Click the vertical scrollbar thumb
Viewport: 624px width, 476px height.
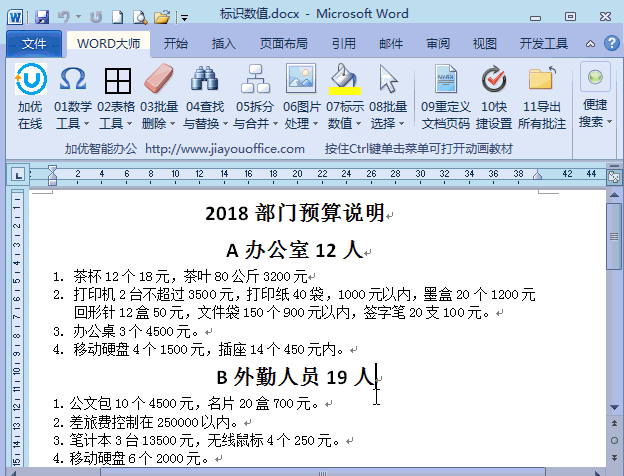[614, 236]
